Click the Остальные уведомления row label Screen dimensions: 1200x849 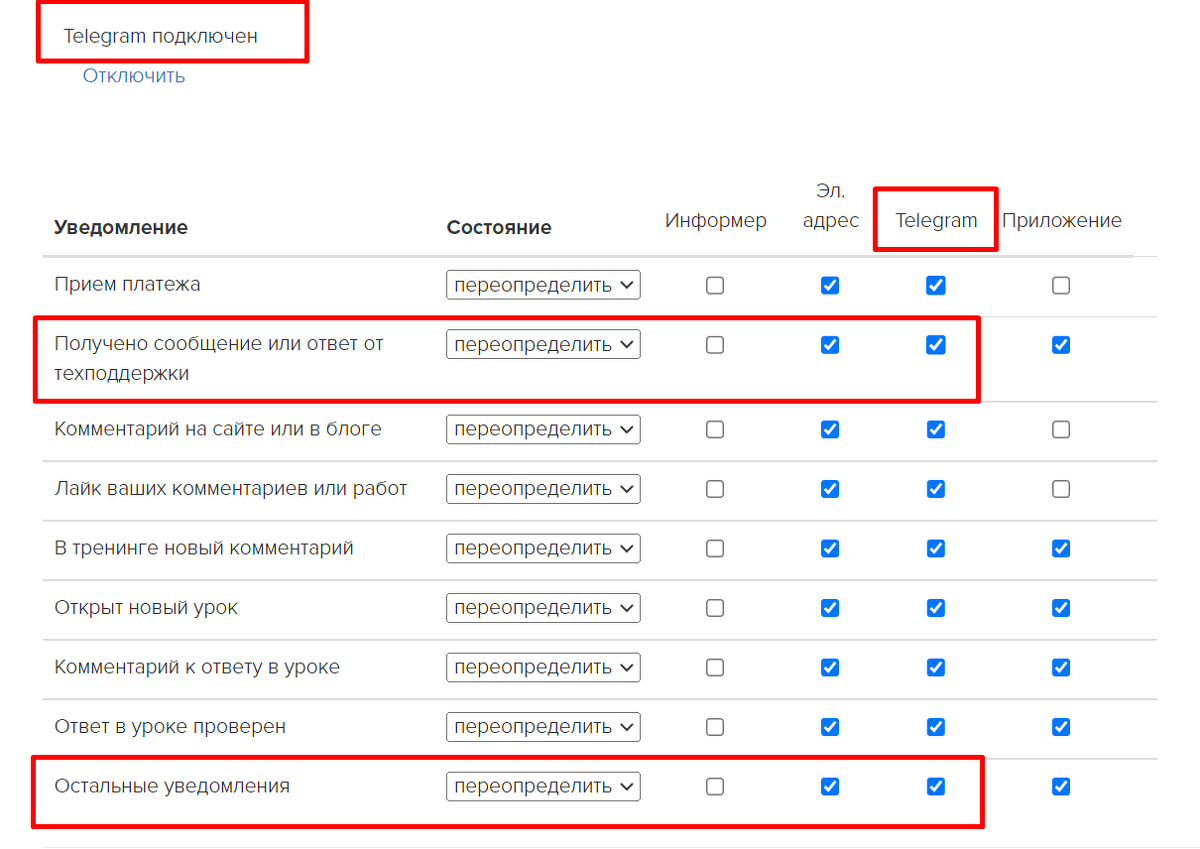[172, 786]
